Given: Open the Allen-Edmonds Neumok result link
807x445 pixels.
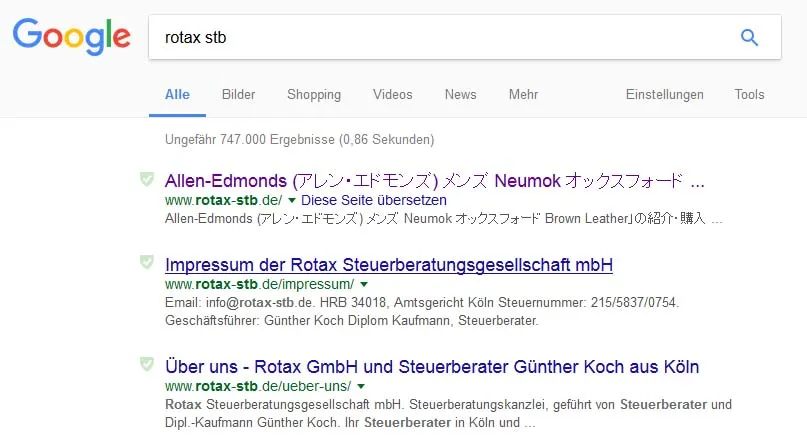Looking at the screenshot, I should coord(434,181).
